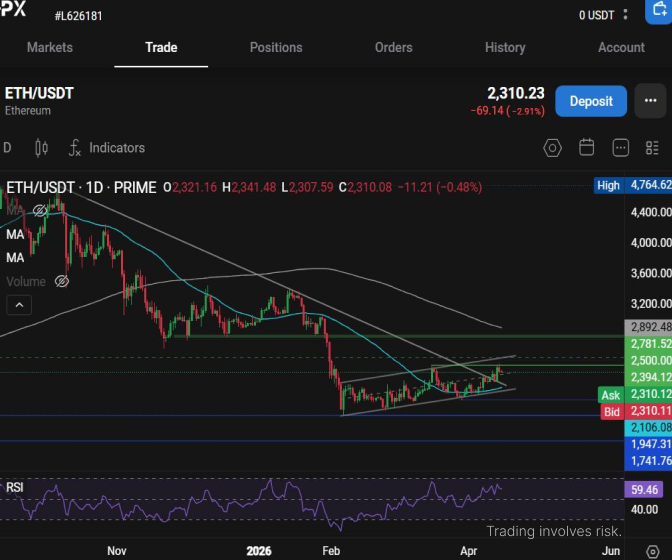Screen dimensions: 672x560
Task: Switch to the History tab
Action: (x=505, y=47)
